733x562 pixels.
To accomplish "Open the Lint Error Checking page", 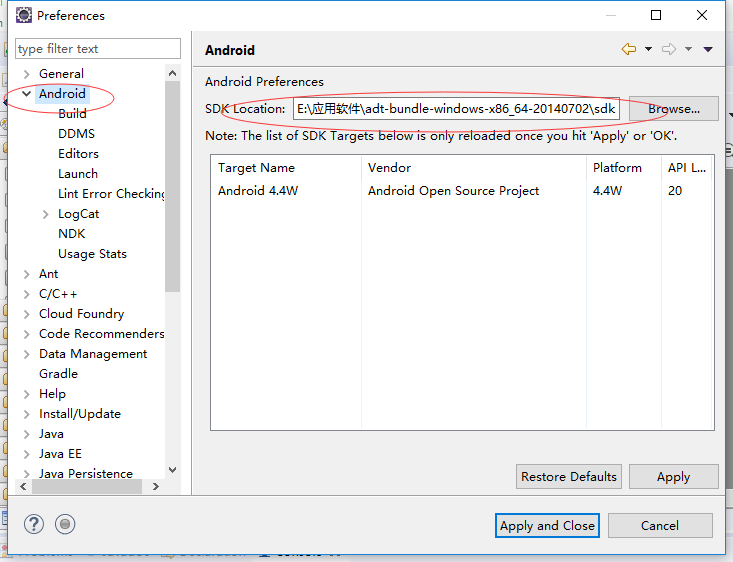I will click(111, 194).
